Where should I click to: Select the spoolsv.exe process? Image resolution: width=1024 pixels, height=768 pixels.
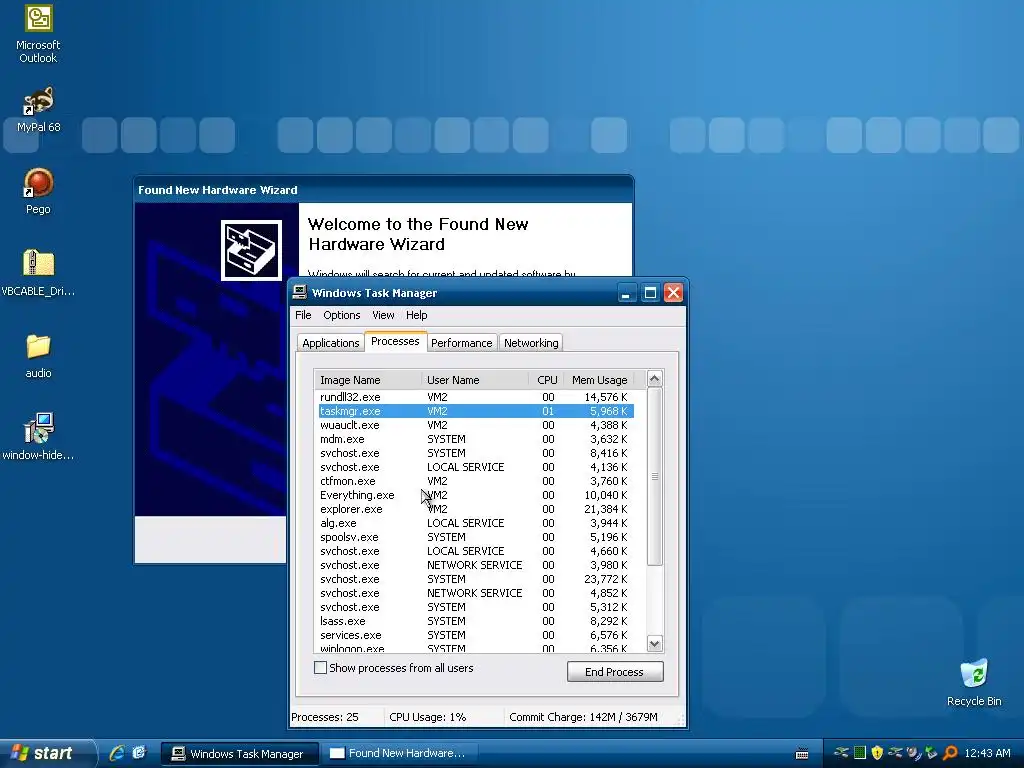(x=475, y=537)
